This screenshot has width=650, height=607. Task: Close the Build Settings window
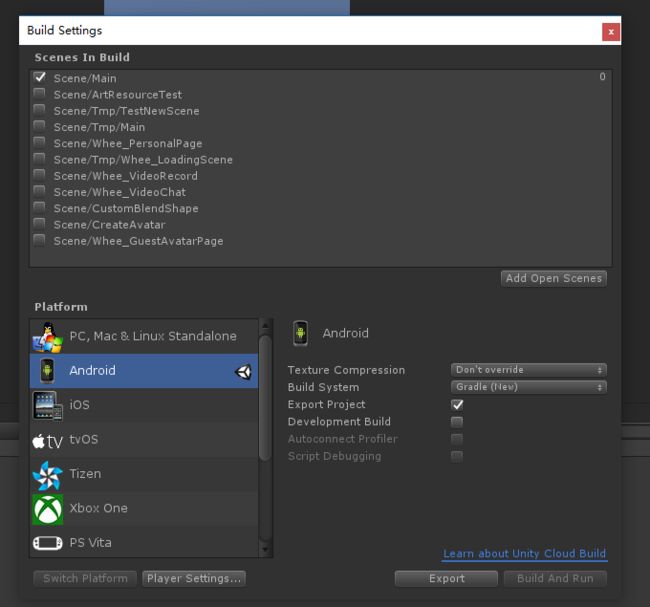[611, 32]
